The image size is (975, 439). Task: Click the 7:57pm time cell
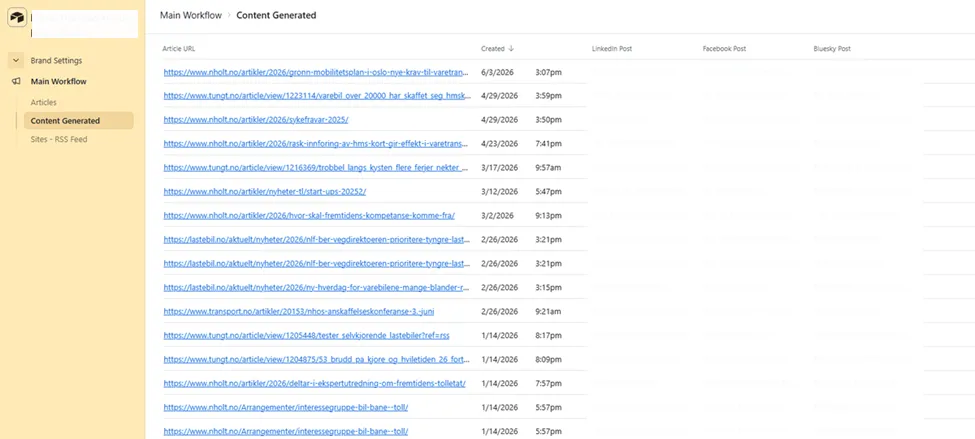pos(548,384)
